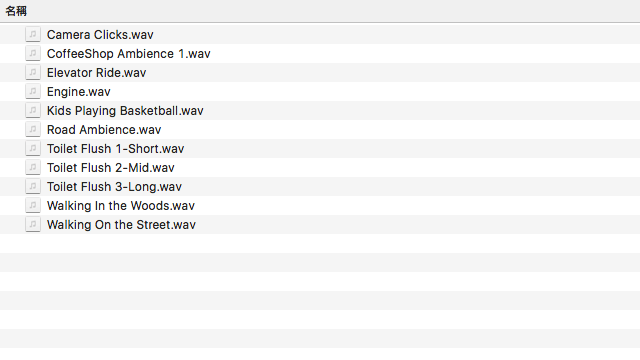The image size is (640, 360).
Task: Click the first empty row below the list
Action: [320, 243]
